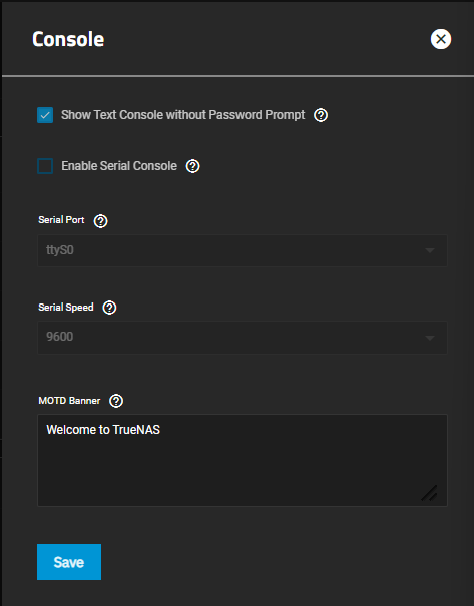The height and width of the screenshot is (606, 474).
Task: Toggle via the 'Enable Serial Console' label text
Action: click(x=119, y=166)
